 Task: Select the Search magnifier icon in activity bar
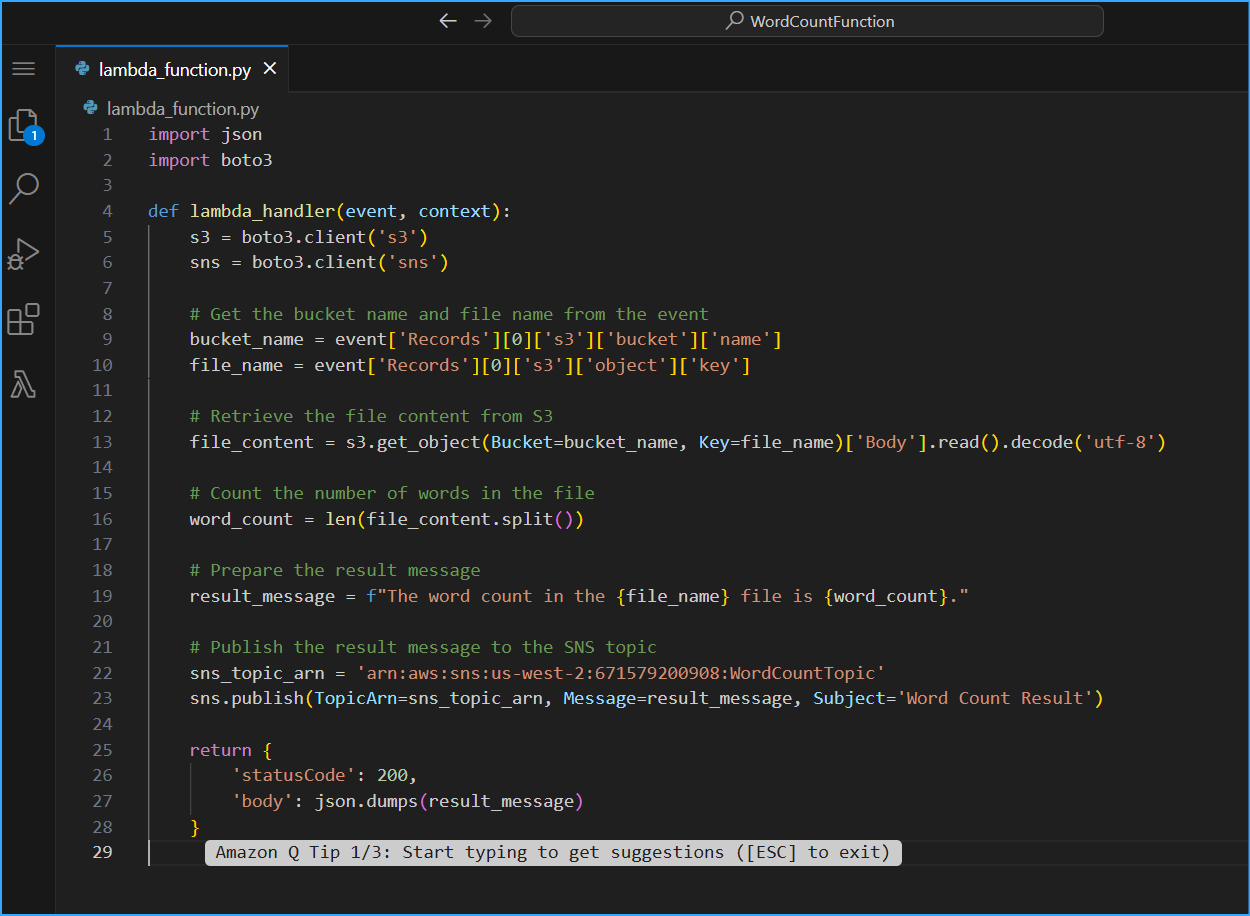(24, 188)
